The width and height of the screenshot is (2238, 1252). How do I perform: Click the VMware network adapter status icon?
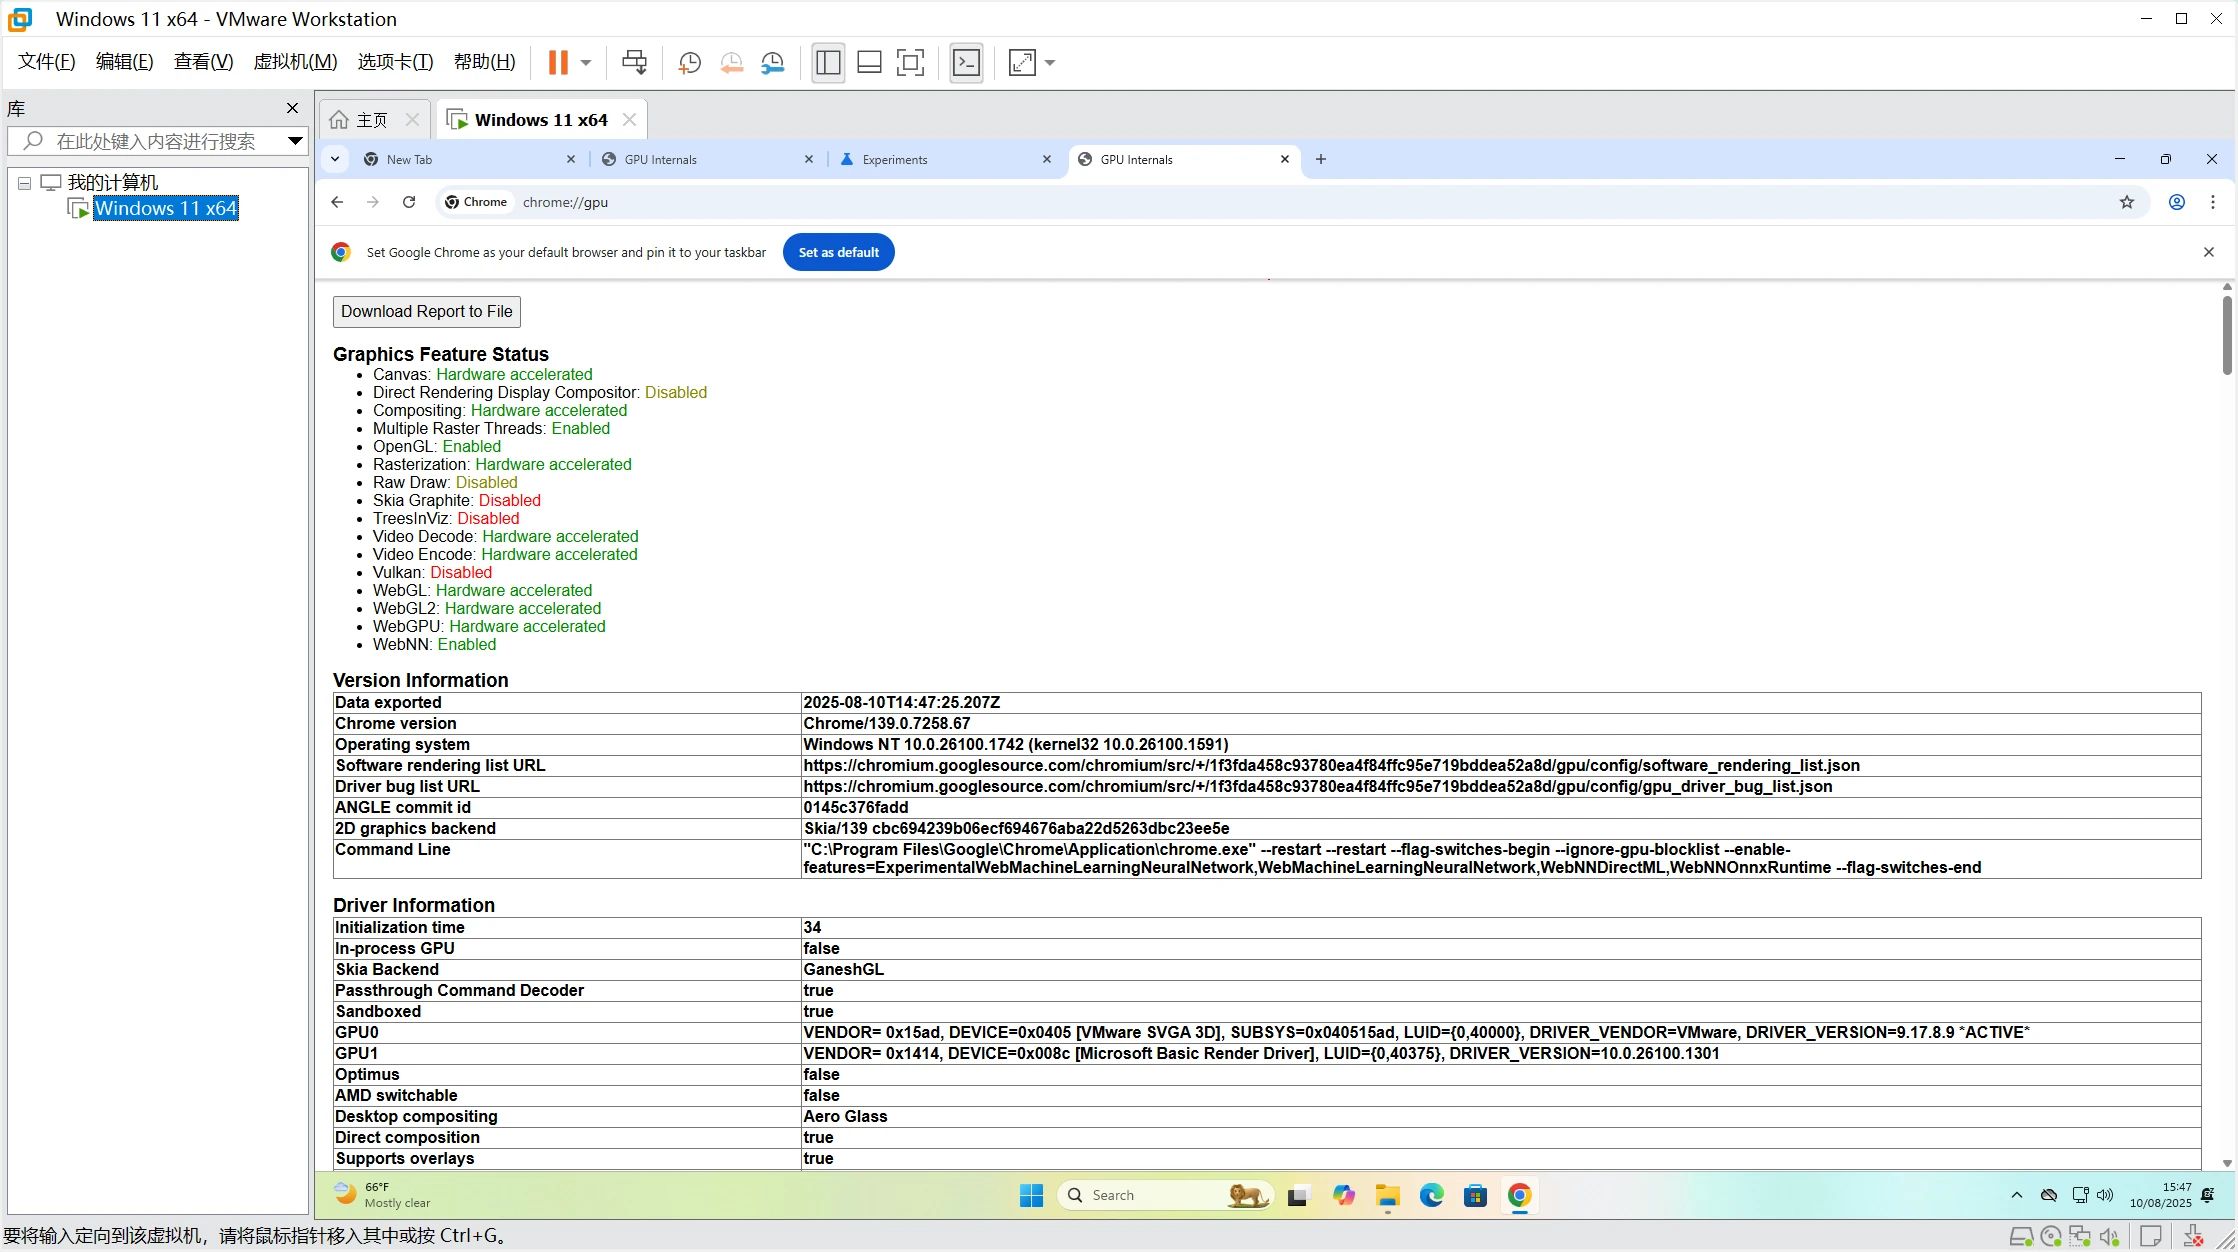2080,1237
